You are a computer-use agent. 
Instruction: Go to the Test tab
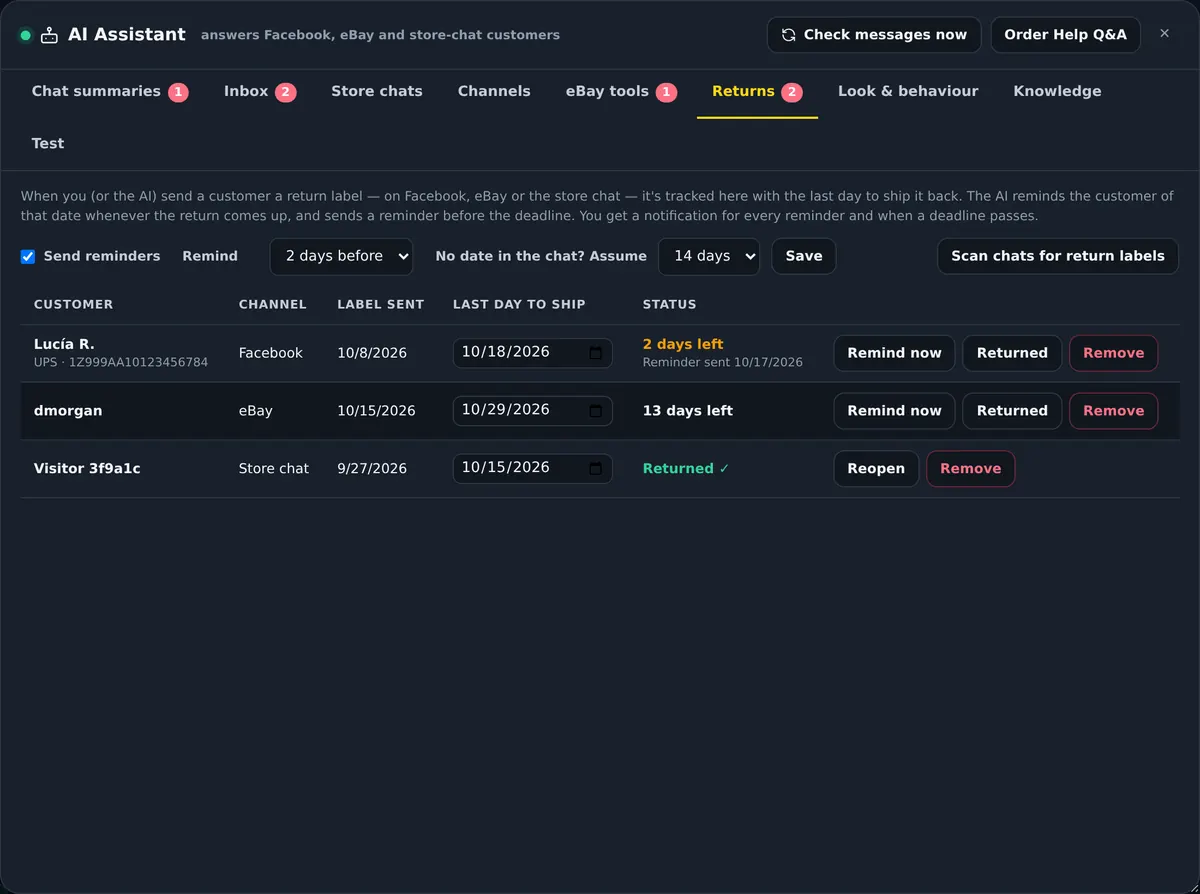coord(48,143)
